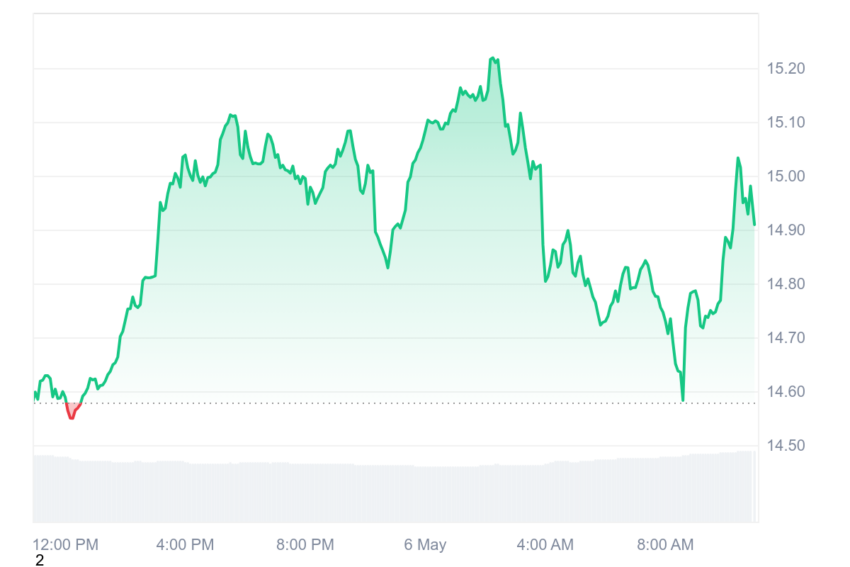Click the 14.90 price axis label
This screenshot has height=567, width=850.
pos(785,230)
